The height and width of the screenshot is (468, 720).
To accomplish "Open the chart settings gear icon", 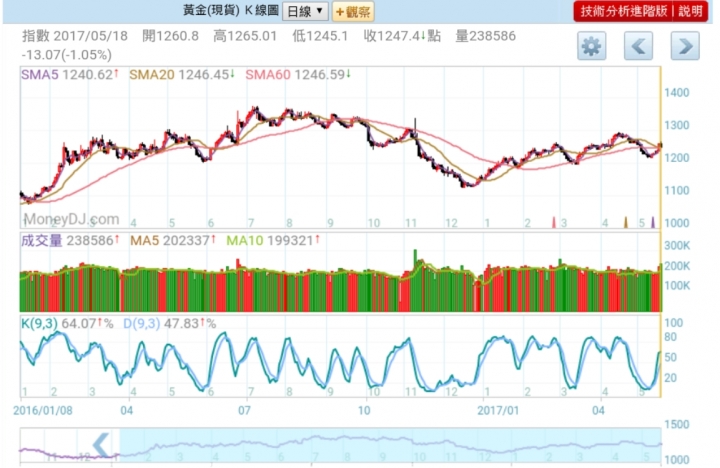I will pos(591,46).
